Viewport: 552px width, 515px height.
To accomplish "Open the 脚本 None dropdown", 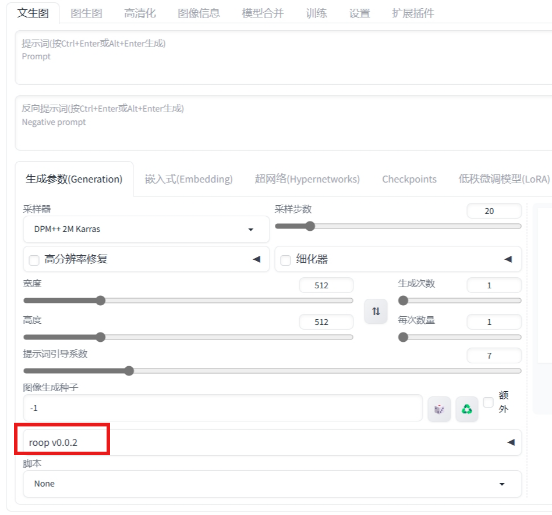I will click(272, 484).
